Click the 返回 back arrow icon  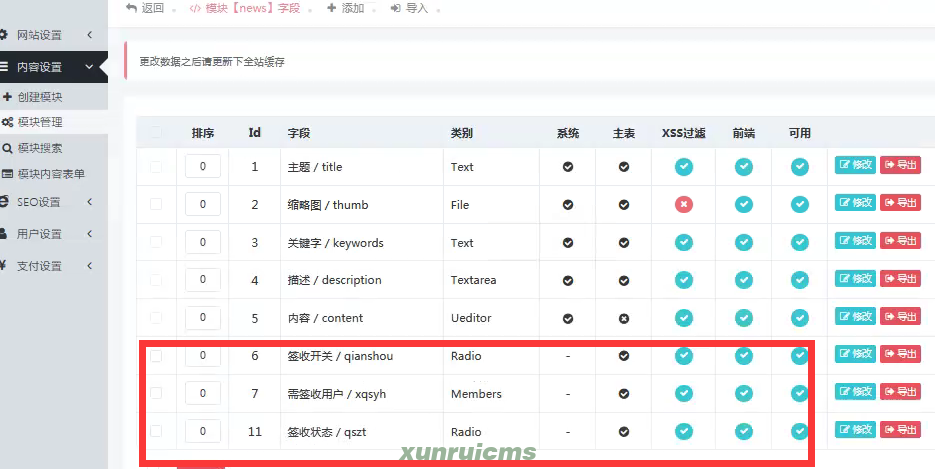[131, 8]
